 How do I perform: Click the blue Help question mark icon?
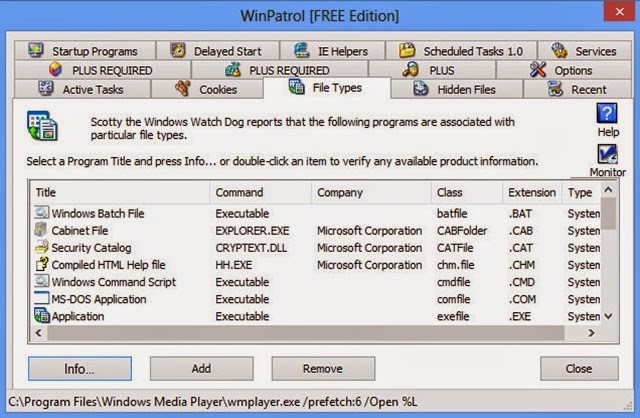(x=607, y=113)
